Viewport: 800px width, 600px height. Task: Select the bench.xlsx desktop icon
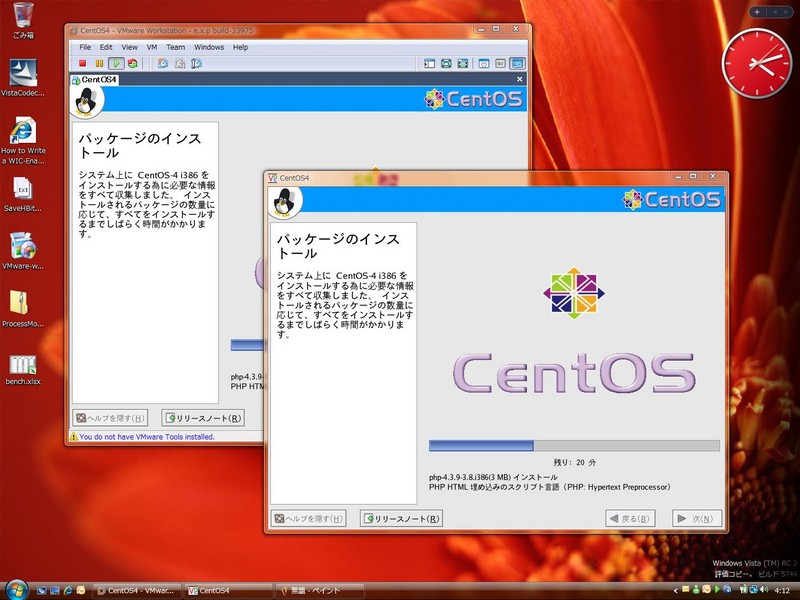pos(22,370)
